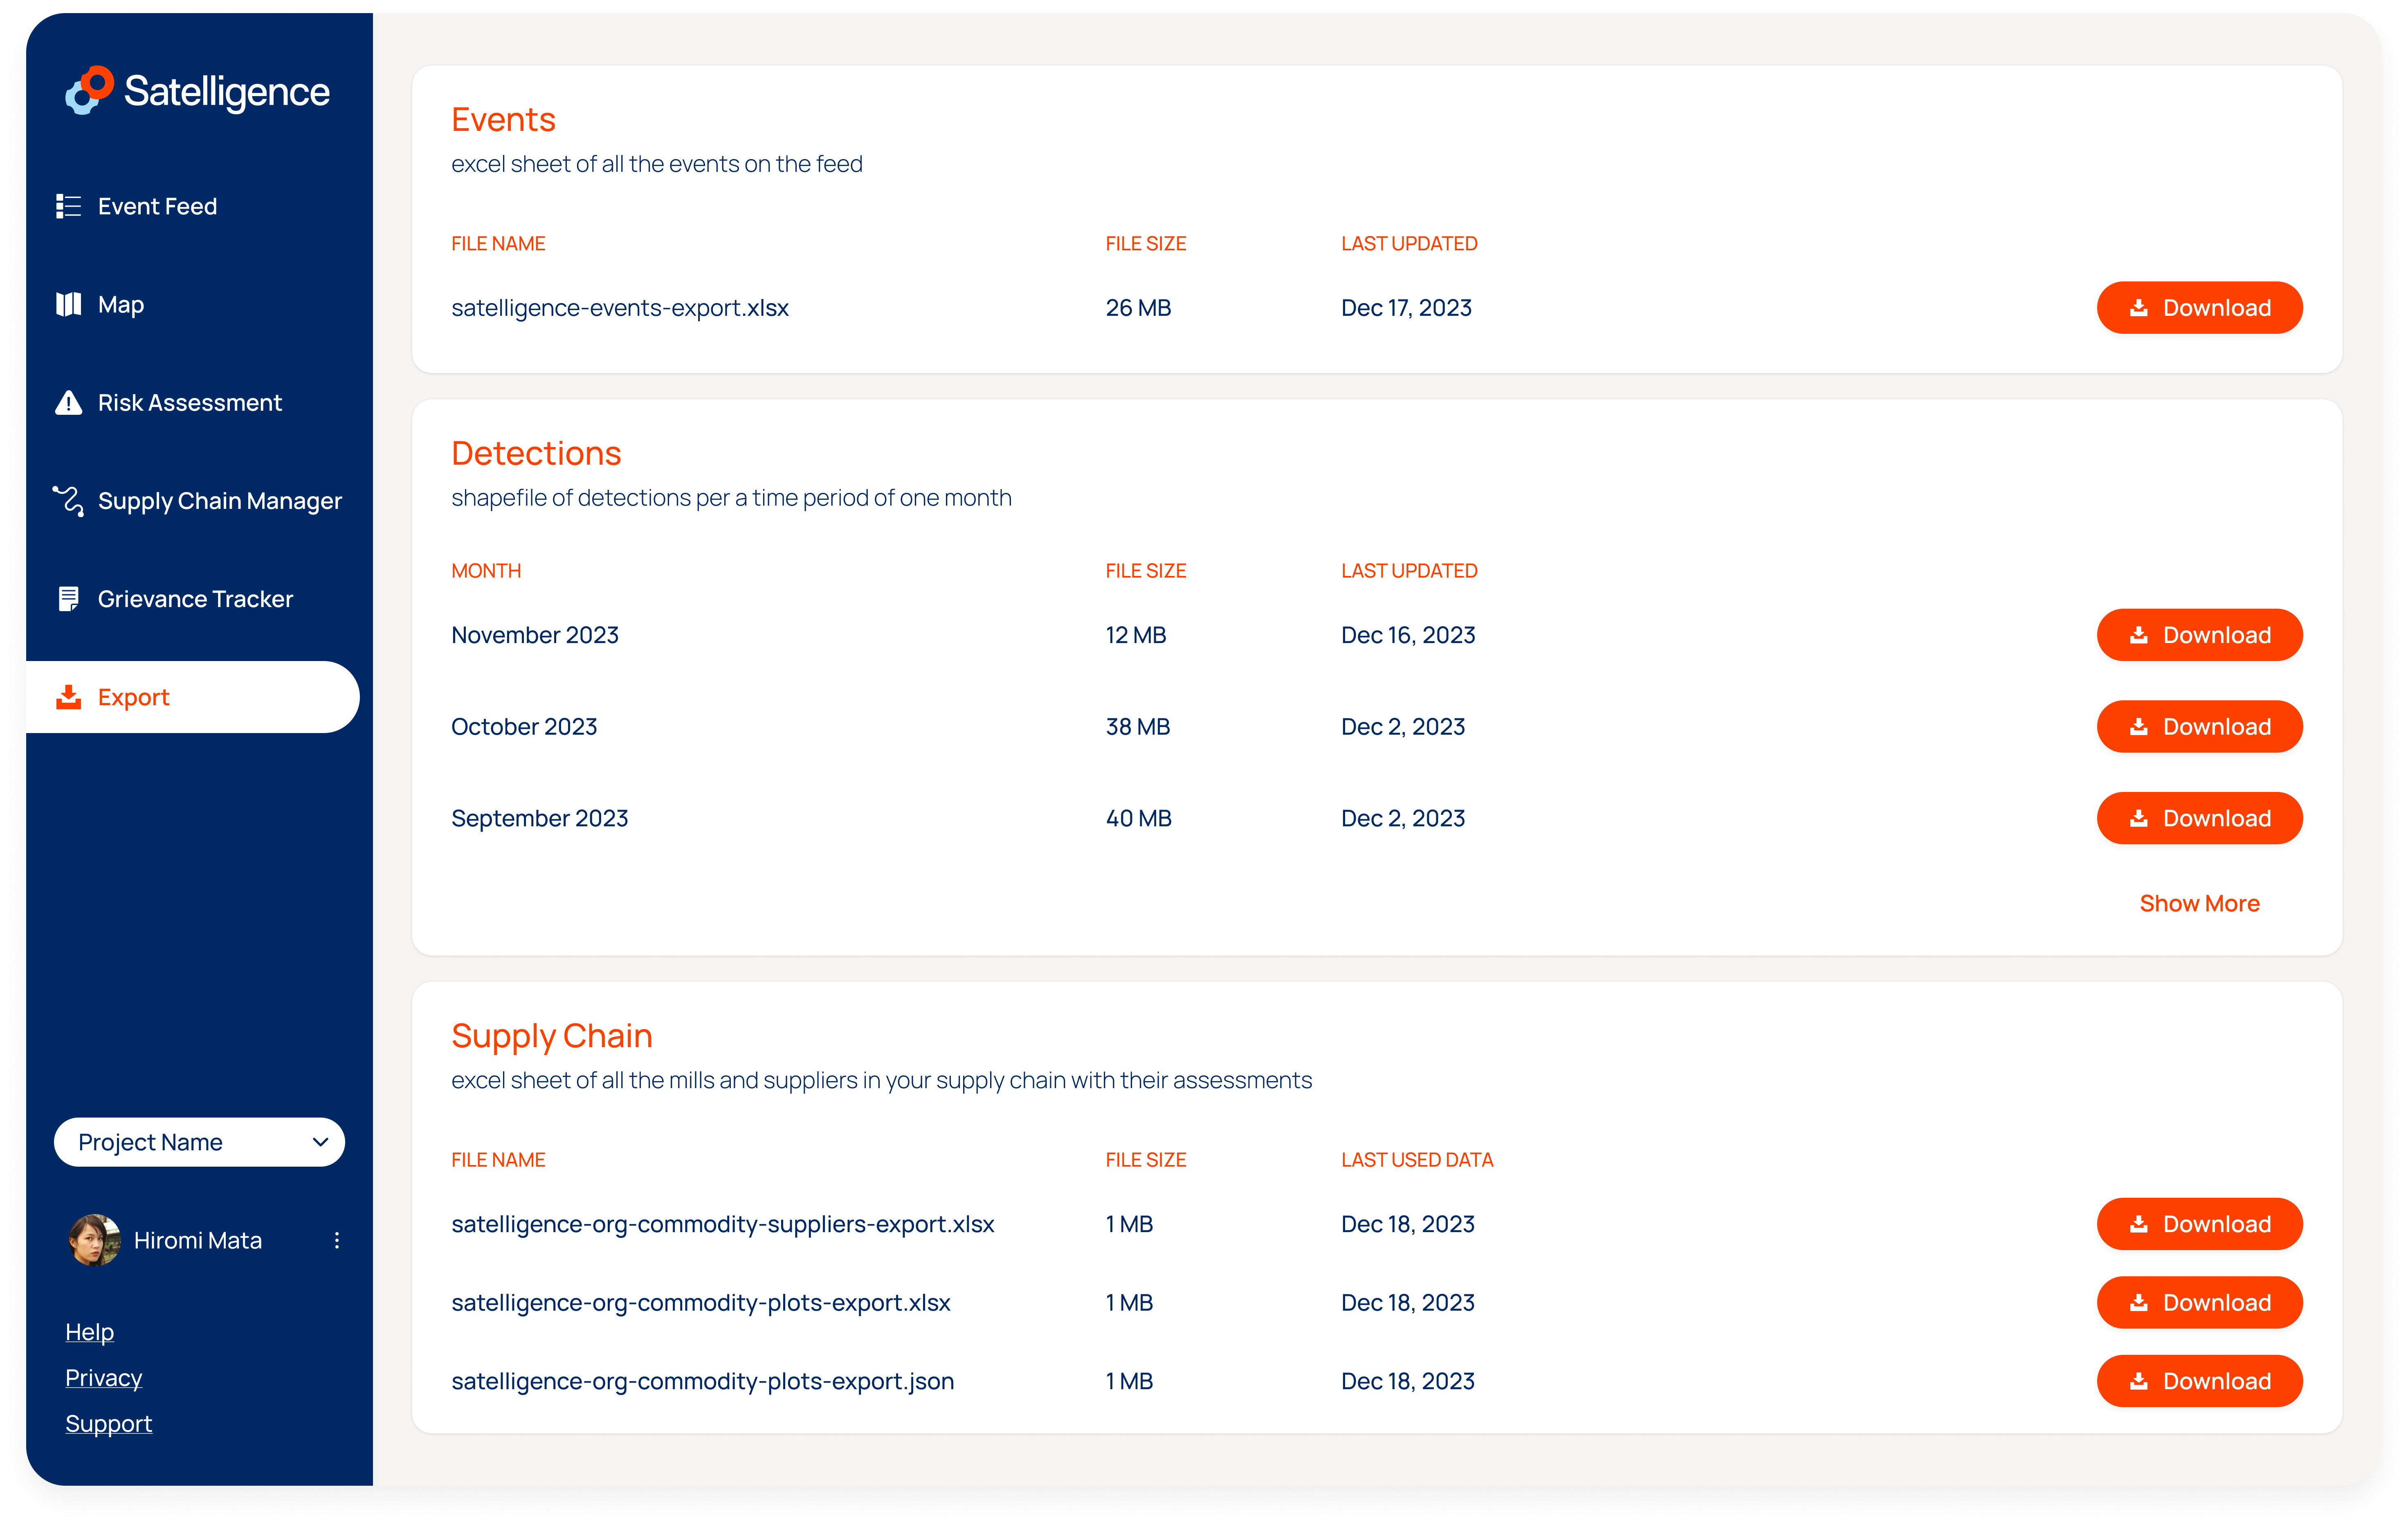Image resolution: width=2408 pixels, height=1525 pixels.
Task: Click Hiromi Mata's profile avatar
Action: click(94, 1240)
